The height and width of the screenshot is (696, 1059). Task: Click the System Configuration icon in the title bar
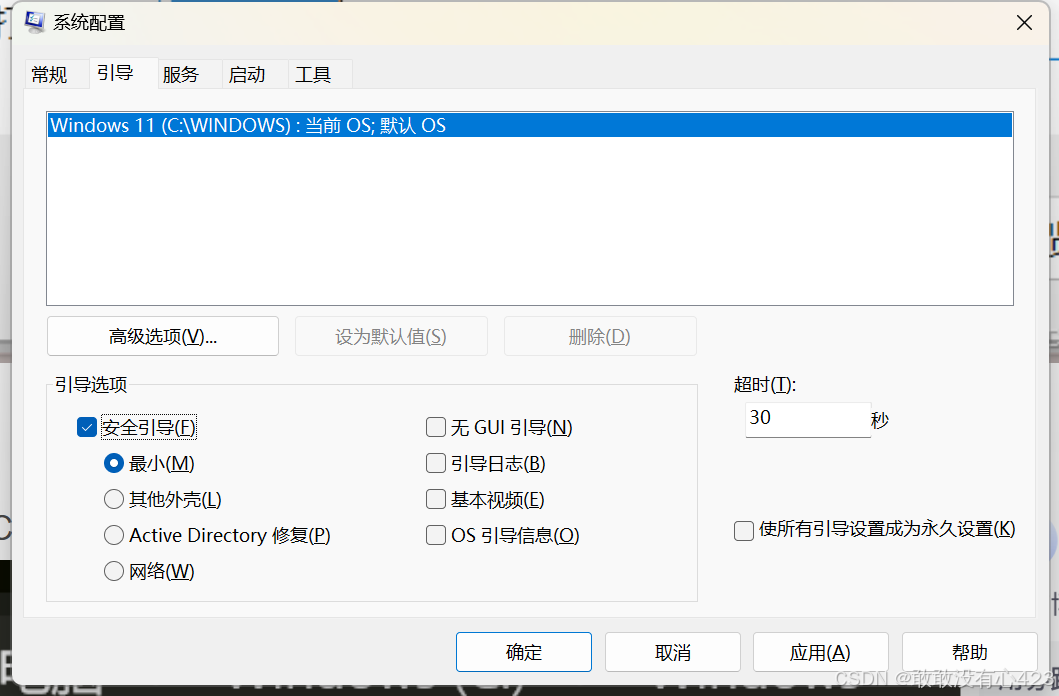[x=33, y=21]
